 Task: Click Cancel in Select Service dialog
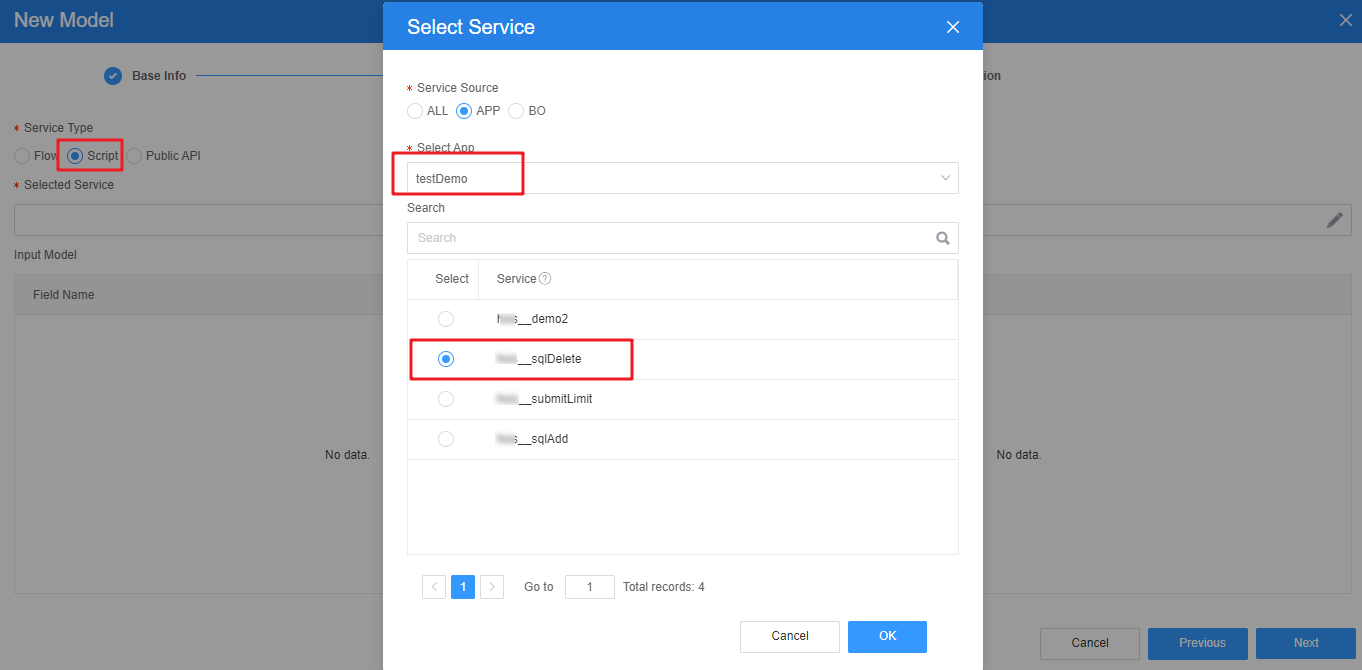(790, 636)
